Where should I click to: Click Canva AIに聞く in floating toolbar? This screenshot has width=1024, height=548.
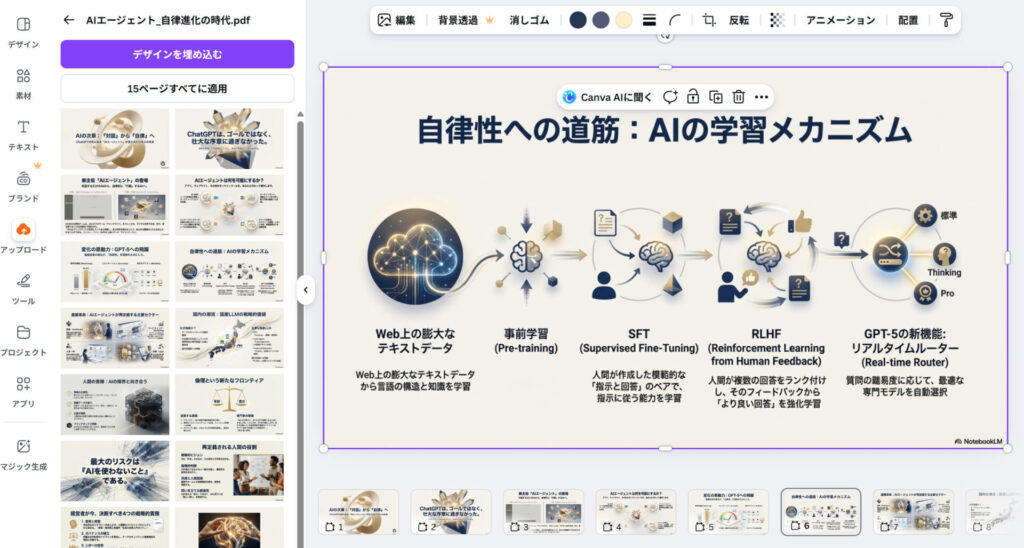coord(607,97)
